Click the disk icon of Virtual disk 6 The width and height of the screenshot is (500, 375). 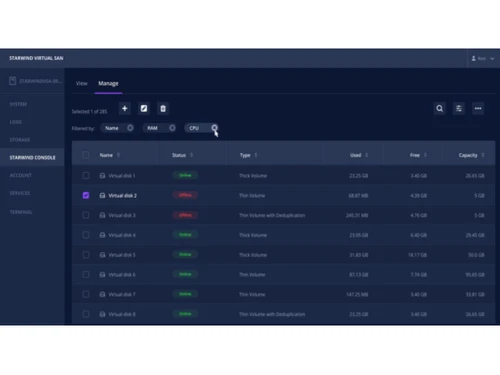click(x=102, y=275)
